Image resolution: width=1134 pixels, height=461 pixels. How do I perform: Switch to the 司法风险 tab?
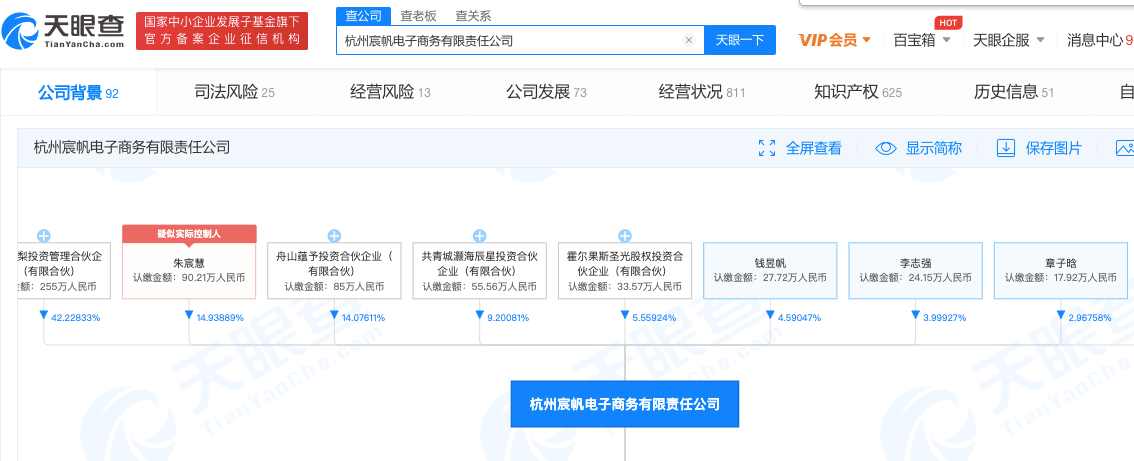tap(234, 92)
